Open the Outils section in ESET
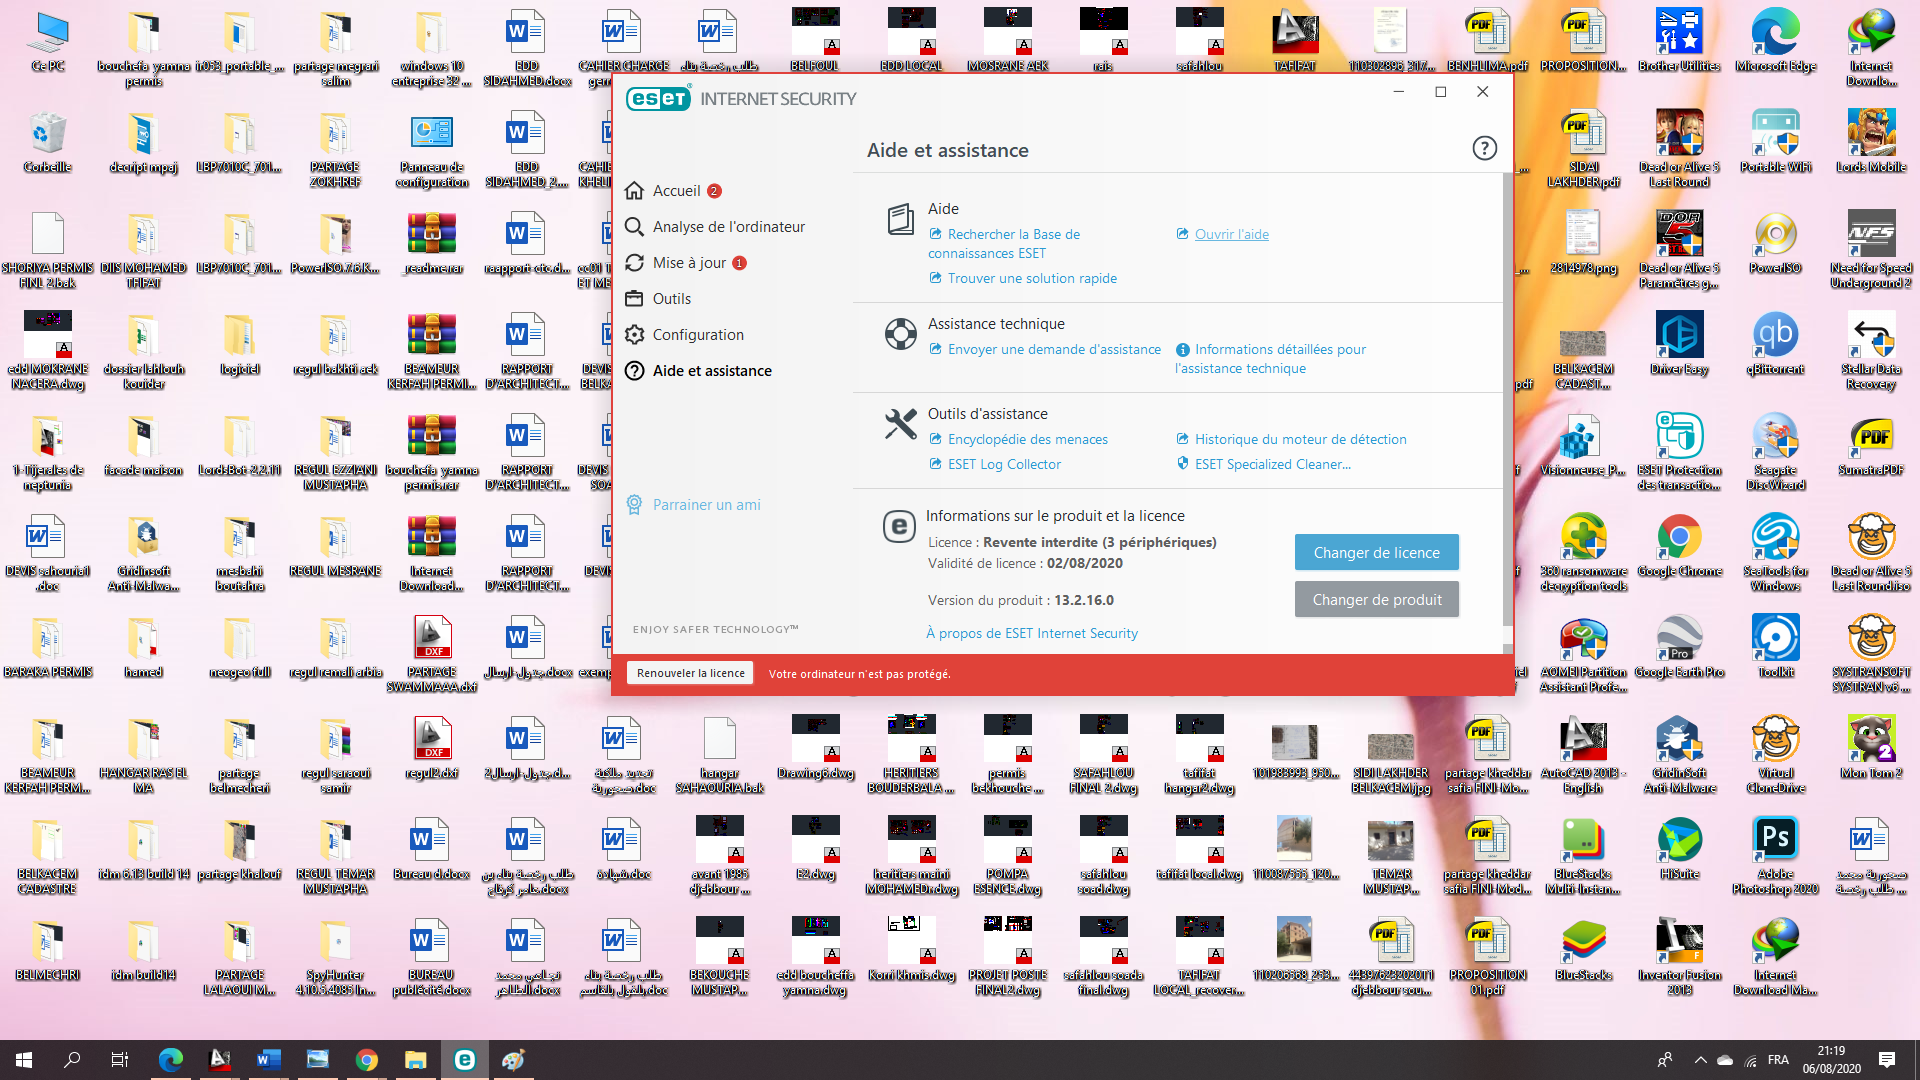 (658, 299)
